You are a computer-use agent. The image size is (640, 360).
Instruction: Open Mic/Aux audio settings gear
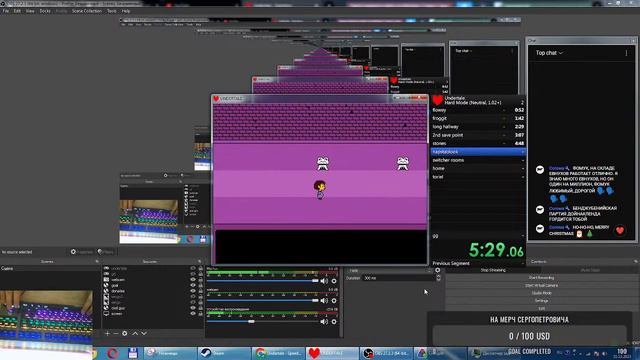[334, 281]
